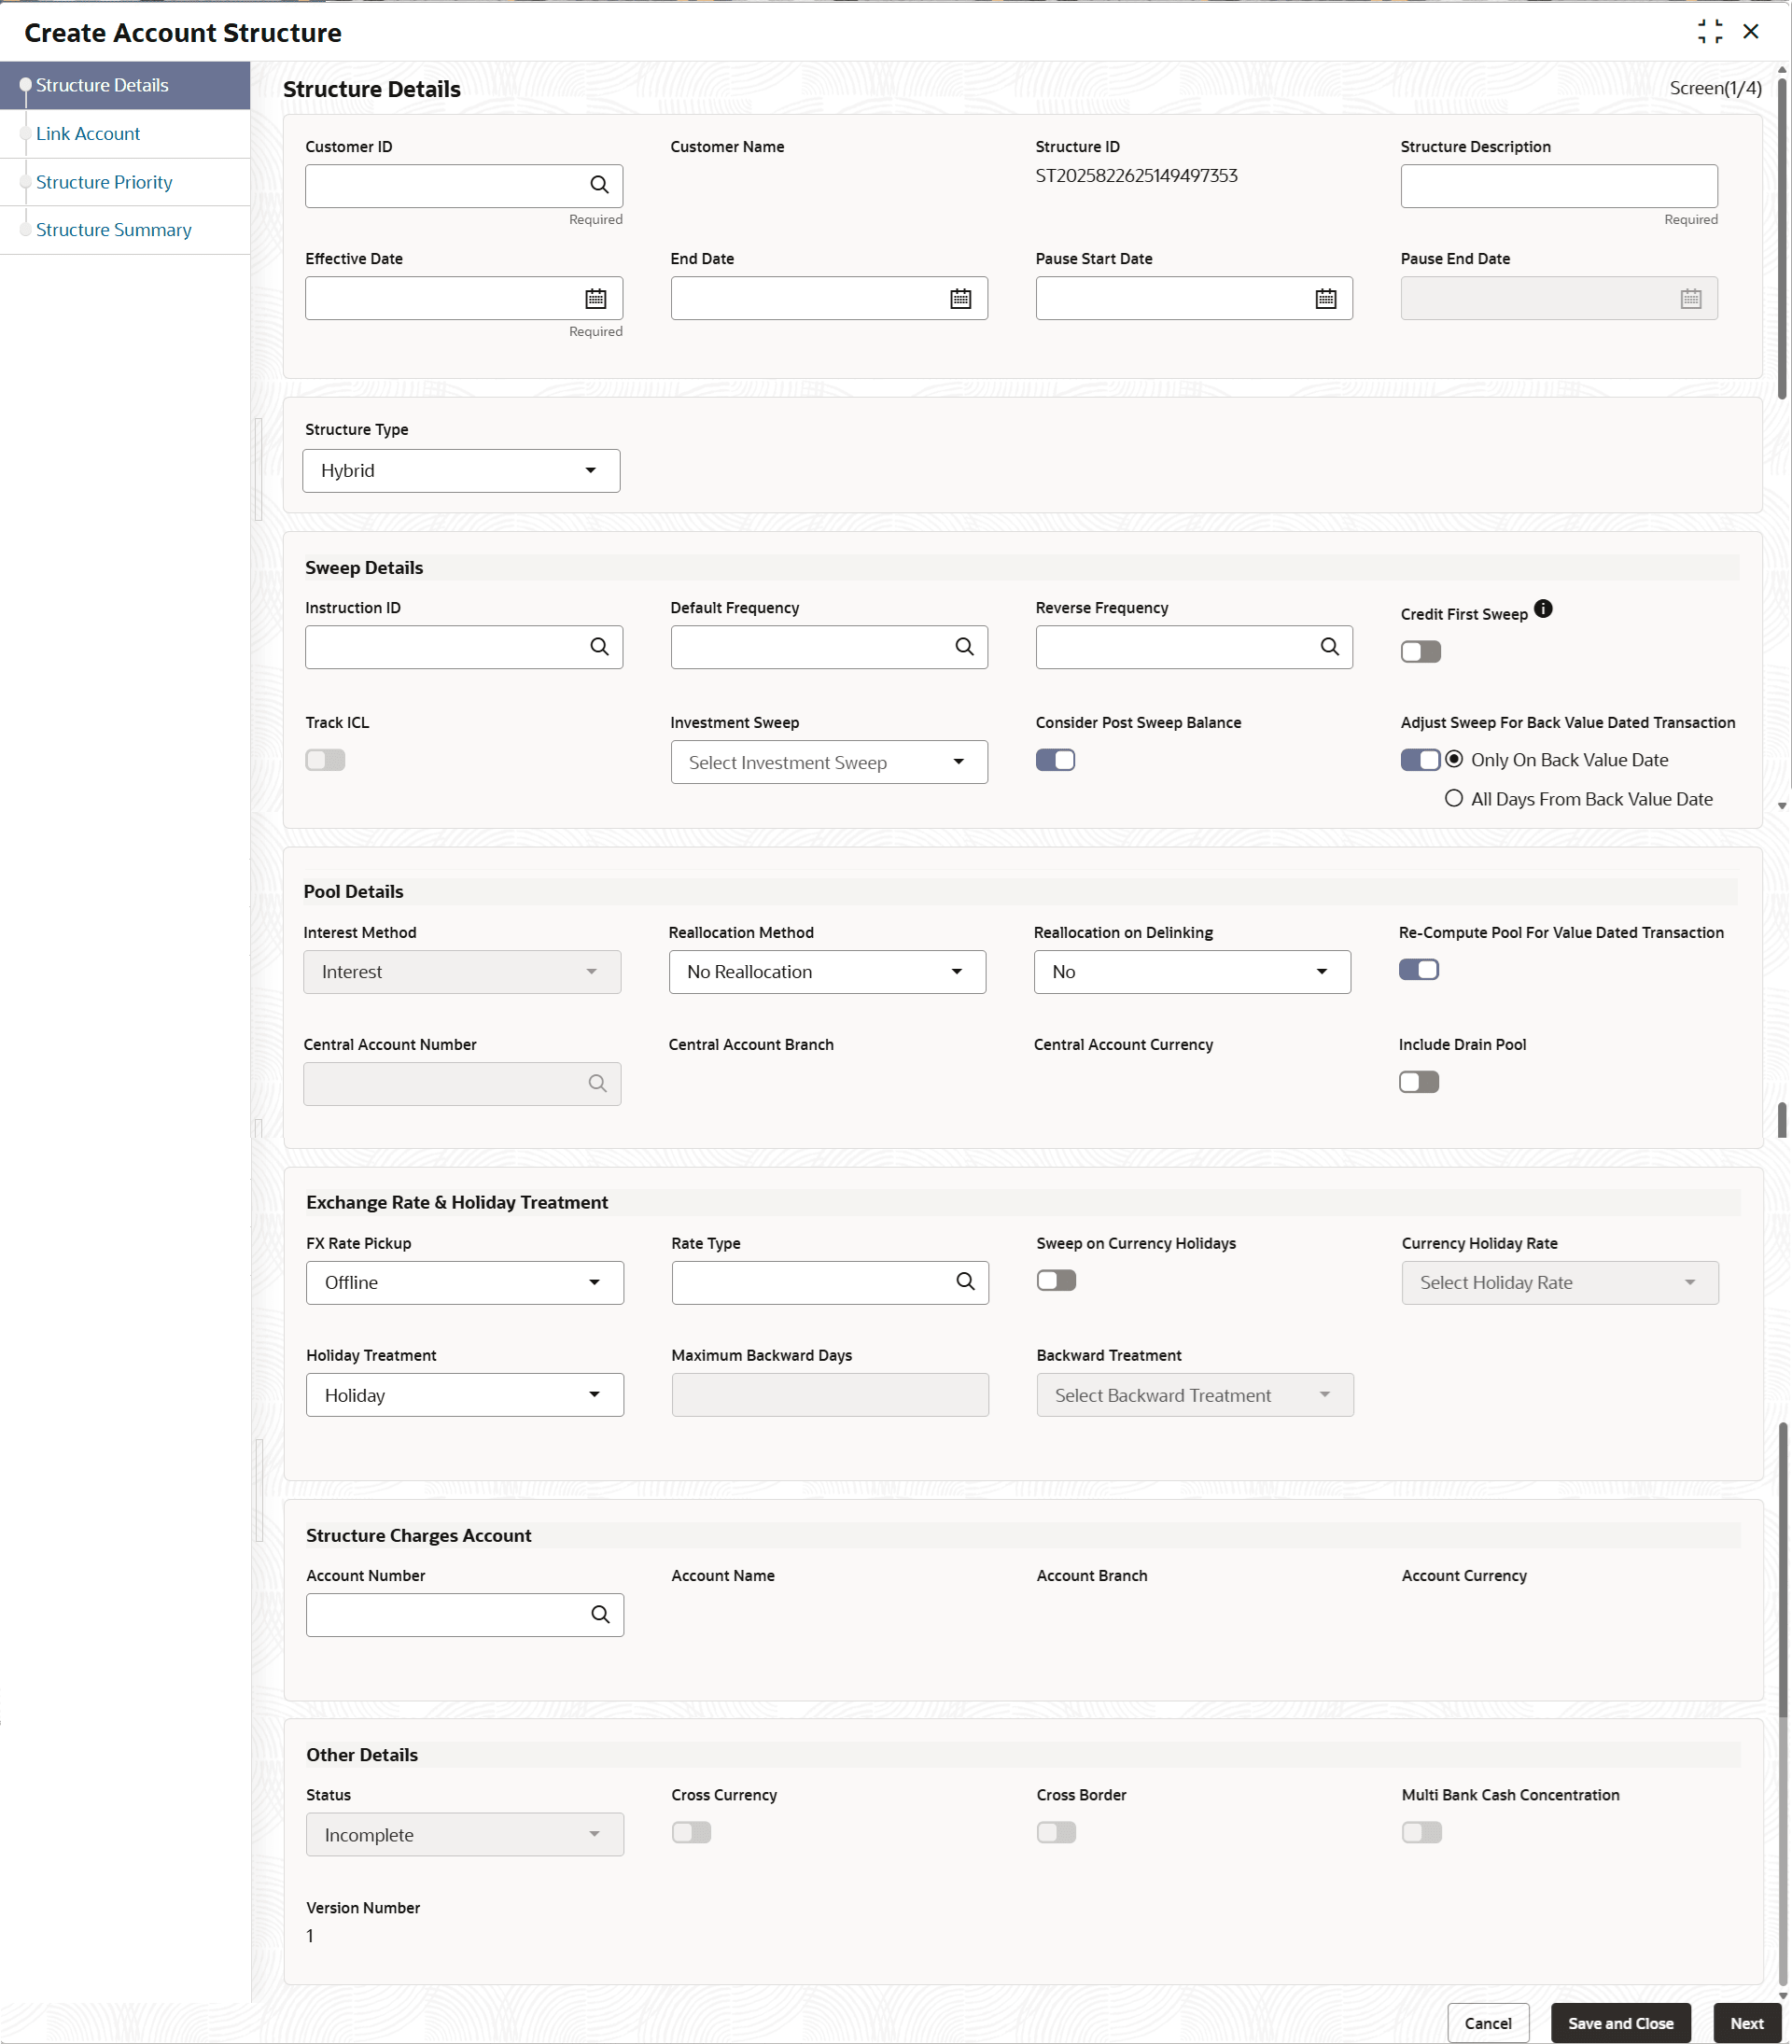
Task: Click in the Structure Description field
Action: 1558,186
